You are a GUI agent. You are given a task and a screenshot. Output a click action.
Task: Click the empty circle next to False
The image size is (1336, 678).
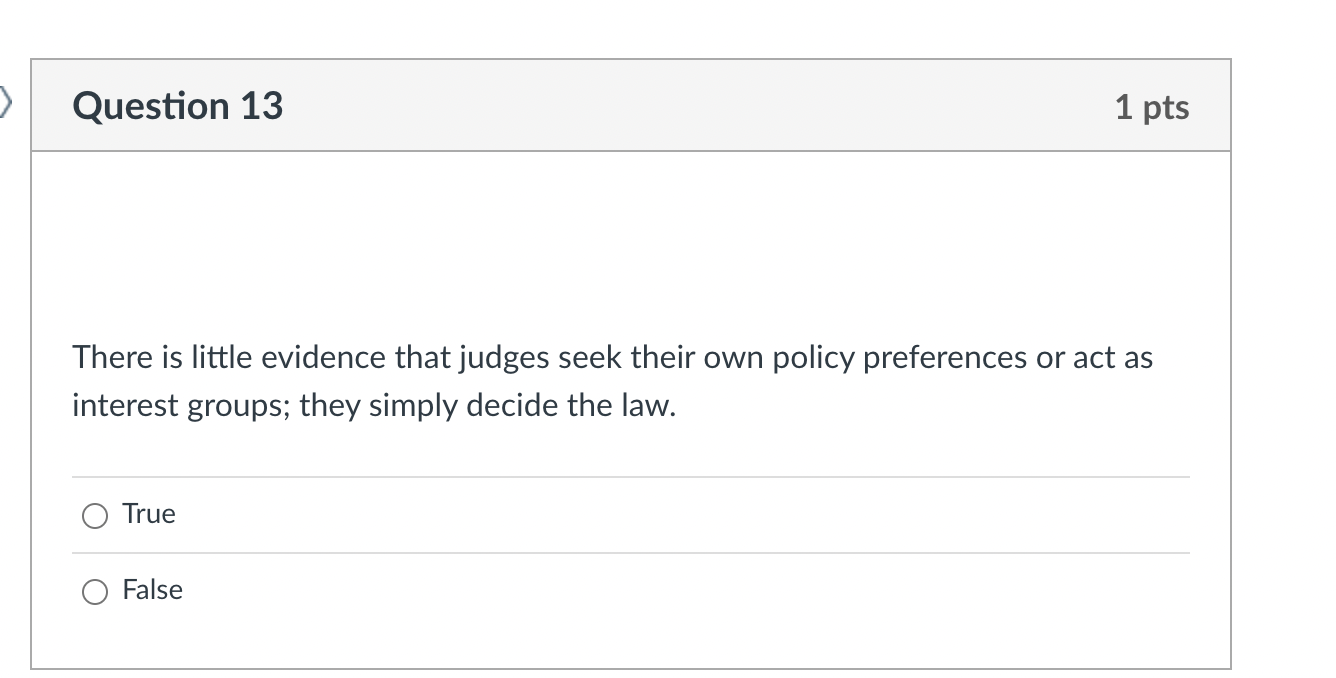[95, 592]
